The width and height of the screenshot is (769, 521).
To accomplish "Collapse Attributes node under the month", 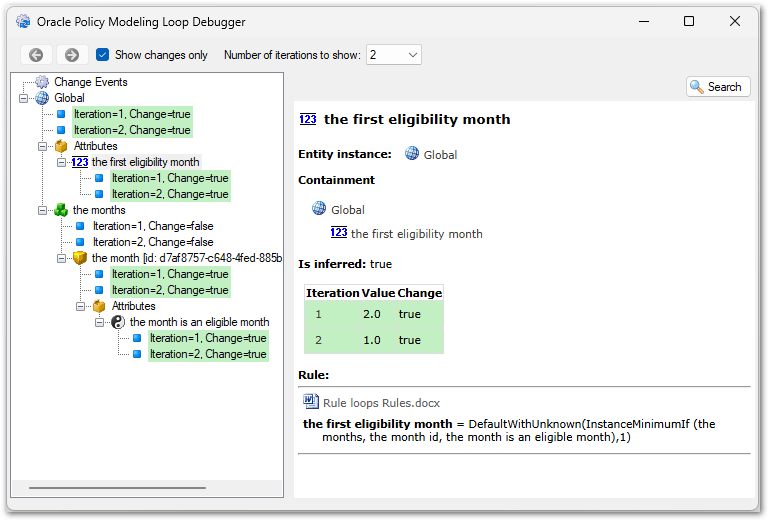I will tap(80, 307).
